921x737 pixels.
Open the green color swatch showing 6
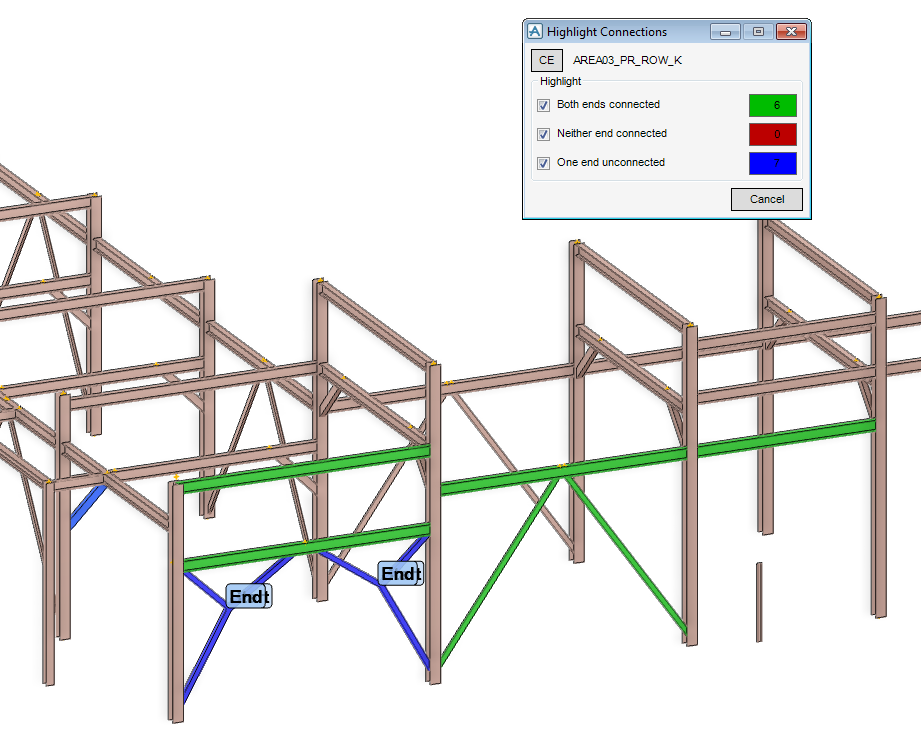pos(772,106)
